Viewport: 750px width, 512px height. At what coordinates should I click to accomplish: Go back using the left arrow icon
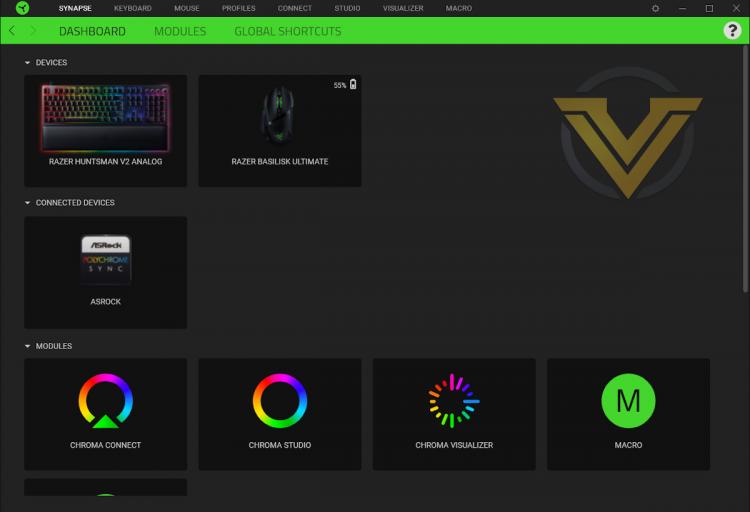[x=12, y=31]
